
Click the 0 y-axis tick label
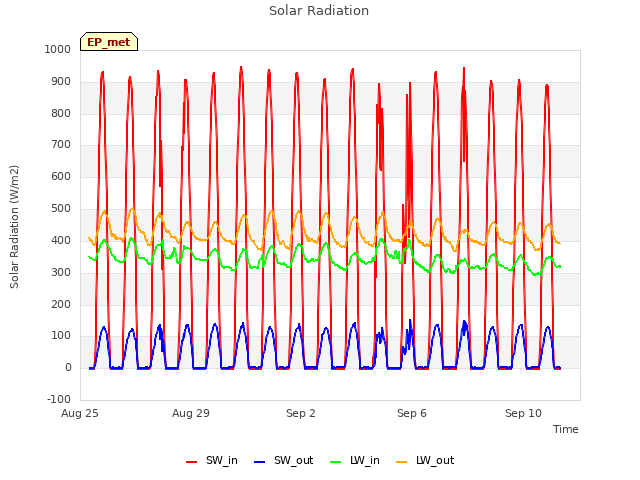coord(68,368)
